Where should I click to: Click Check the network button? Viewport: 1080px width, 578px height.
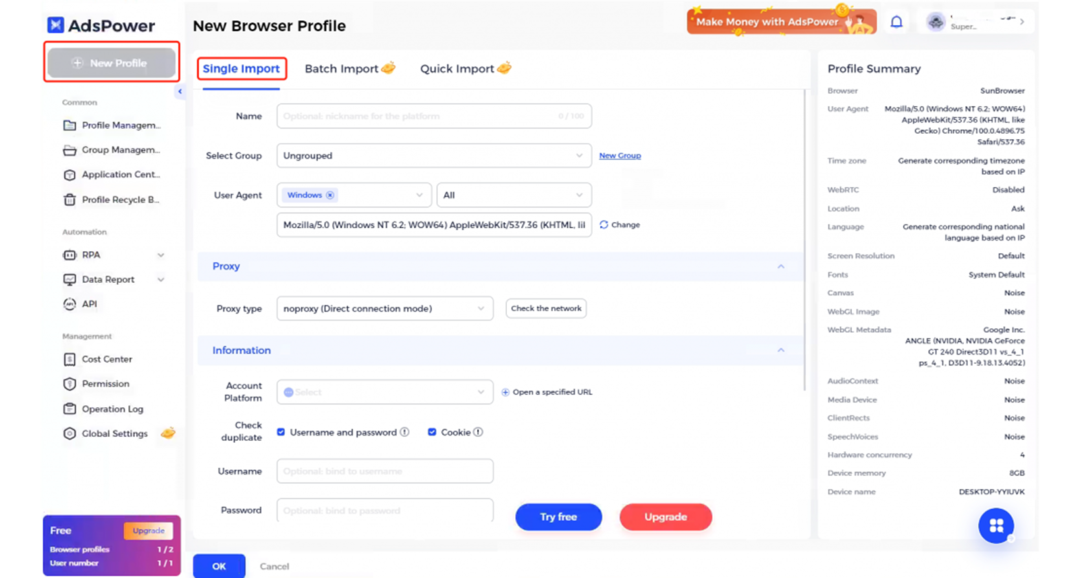point(546,309)
